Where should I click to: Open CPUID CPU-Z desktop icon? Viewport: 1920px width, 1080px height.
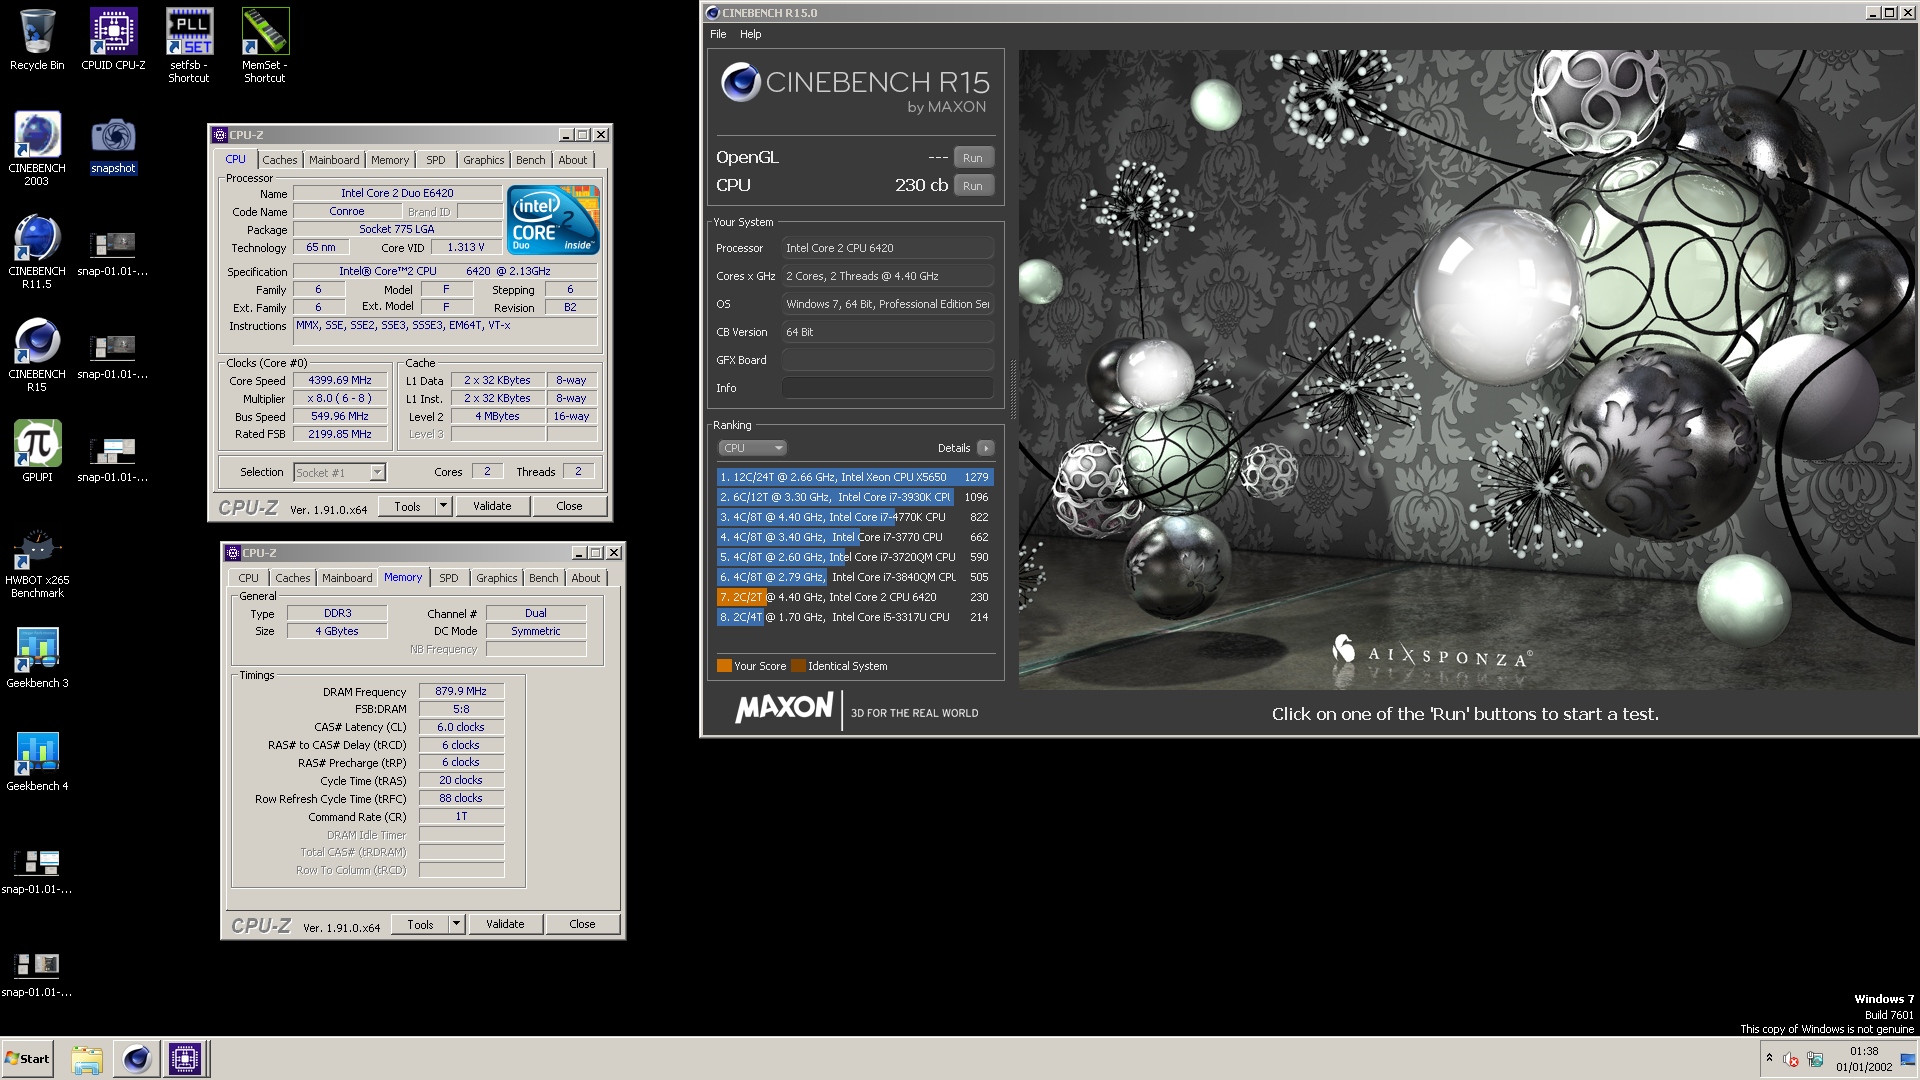pyautogui.click(x=113, y=40)
